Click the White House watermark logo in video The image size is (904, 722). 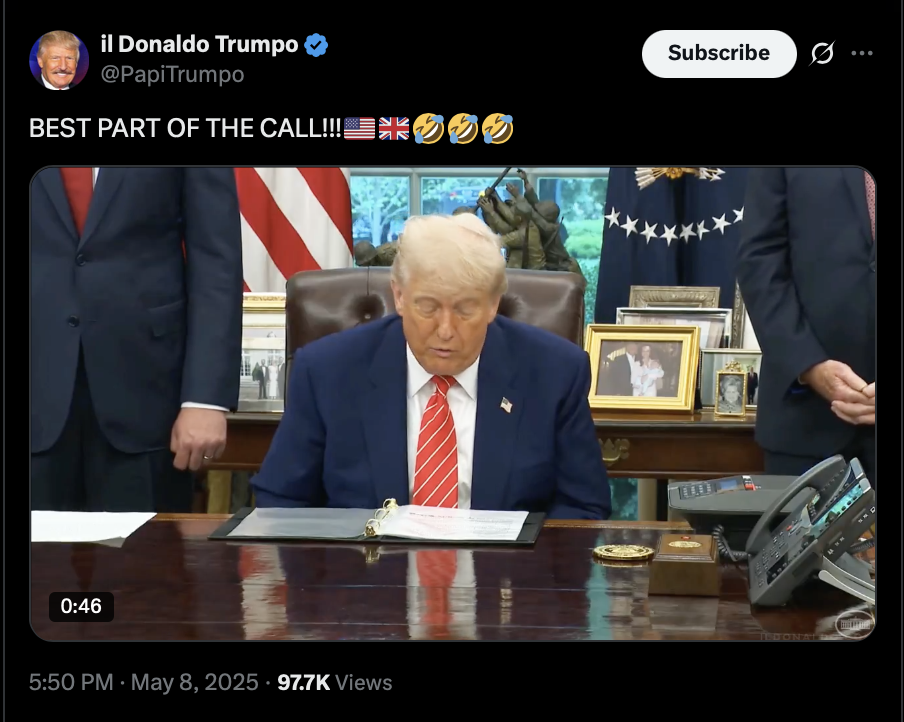[854, 624]
